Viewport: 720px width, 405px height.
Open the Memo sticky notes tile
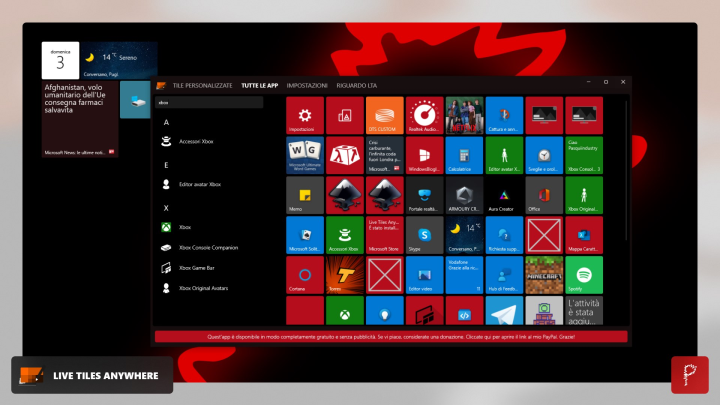(x=305, y=195)
